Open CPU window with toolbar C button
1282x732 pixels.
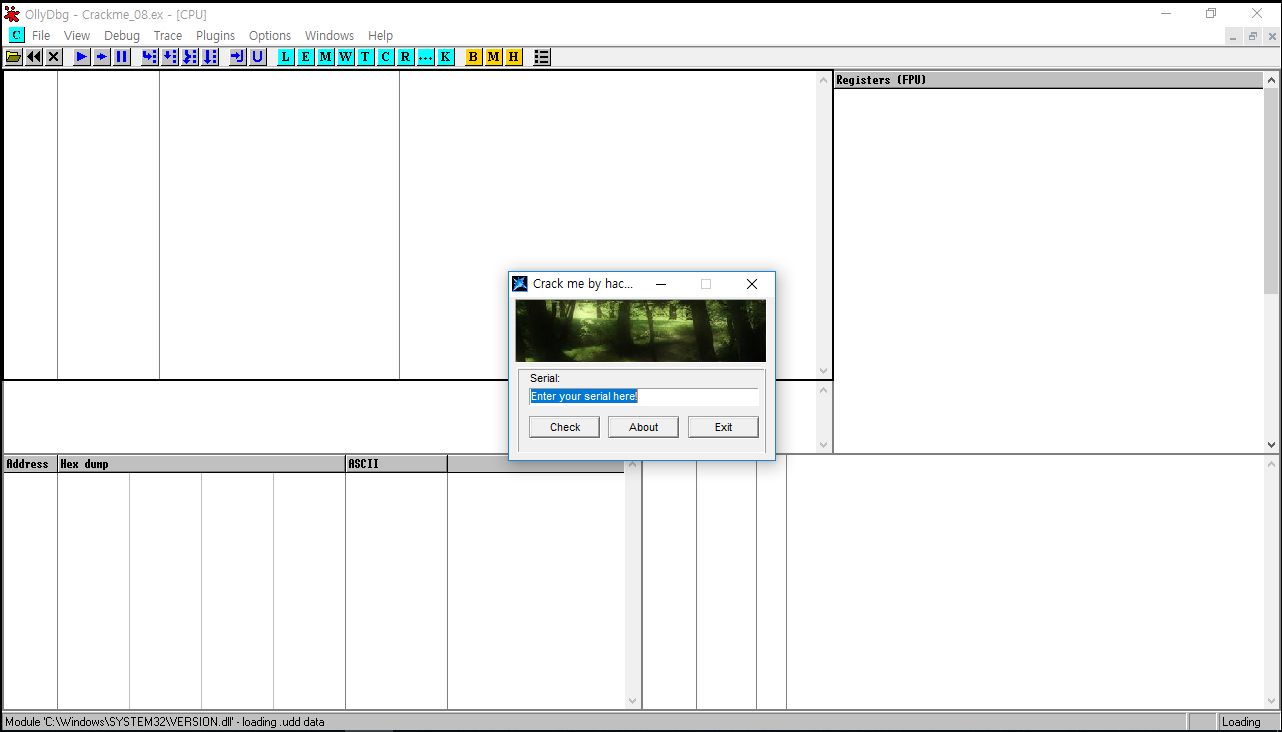tap(386, 57)
